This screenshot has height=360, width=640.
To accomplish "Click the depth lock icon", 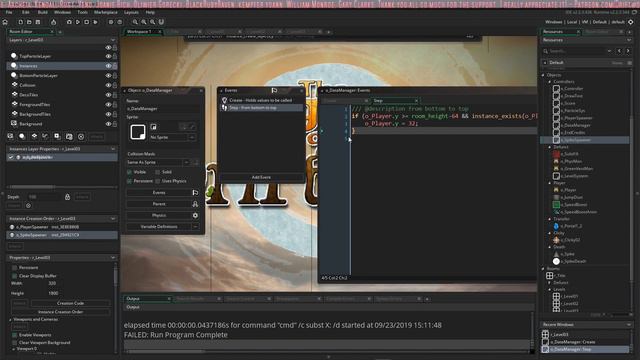I will click(x=67, y=197).
